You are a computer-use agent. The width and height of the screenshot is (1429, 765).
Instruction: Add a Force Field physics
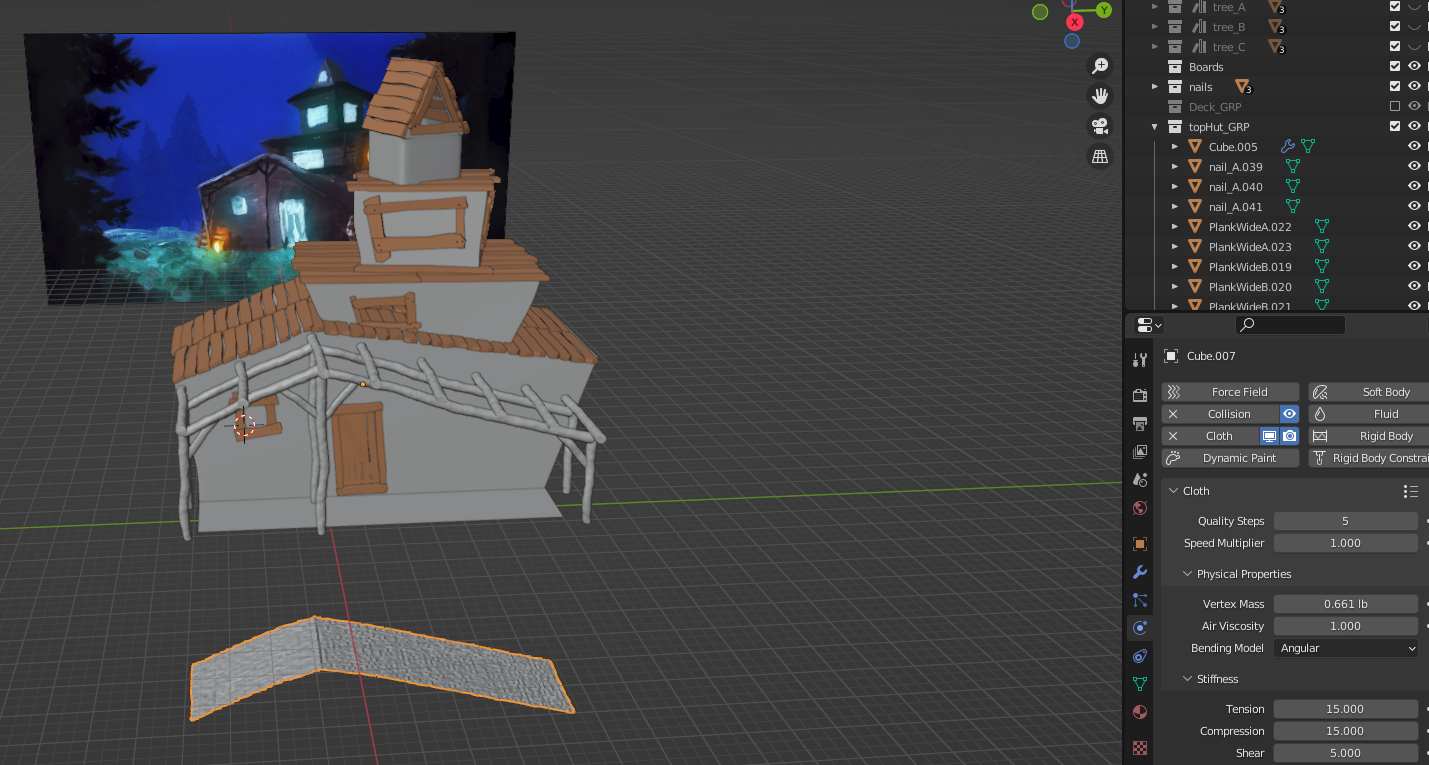click(x=1230, y=392)
